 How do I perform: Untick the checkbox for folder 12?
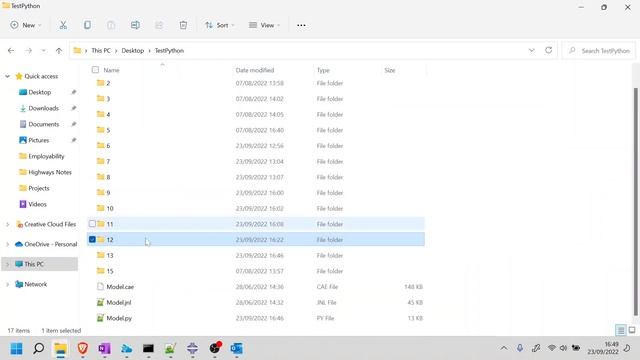[x=92, y=240]
